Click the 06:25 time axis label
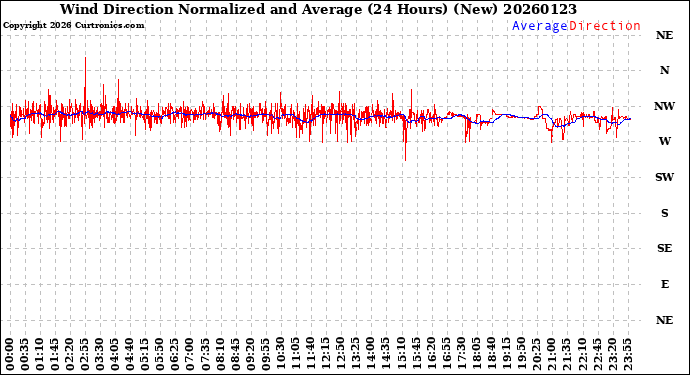Viewport: 690px width, 375px height. point(176,354)
